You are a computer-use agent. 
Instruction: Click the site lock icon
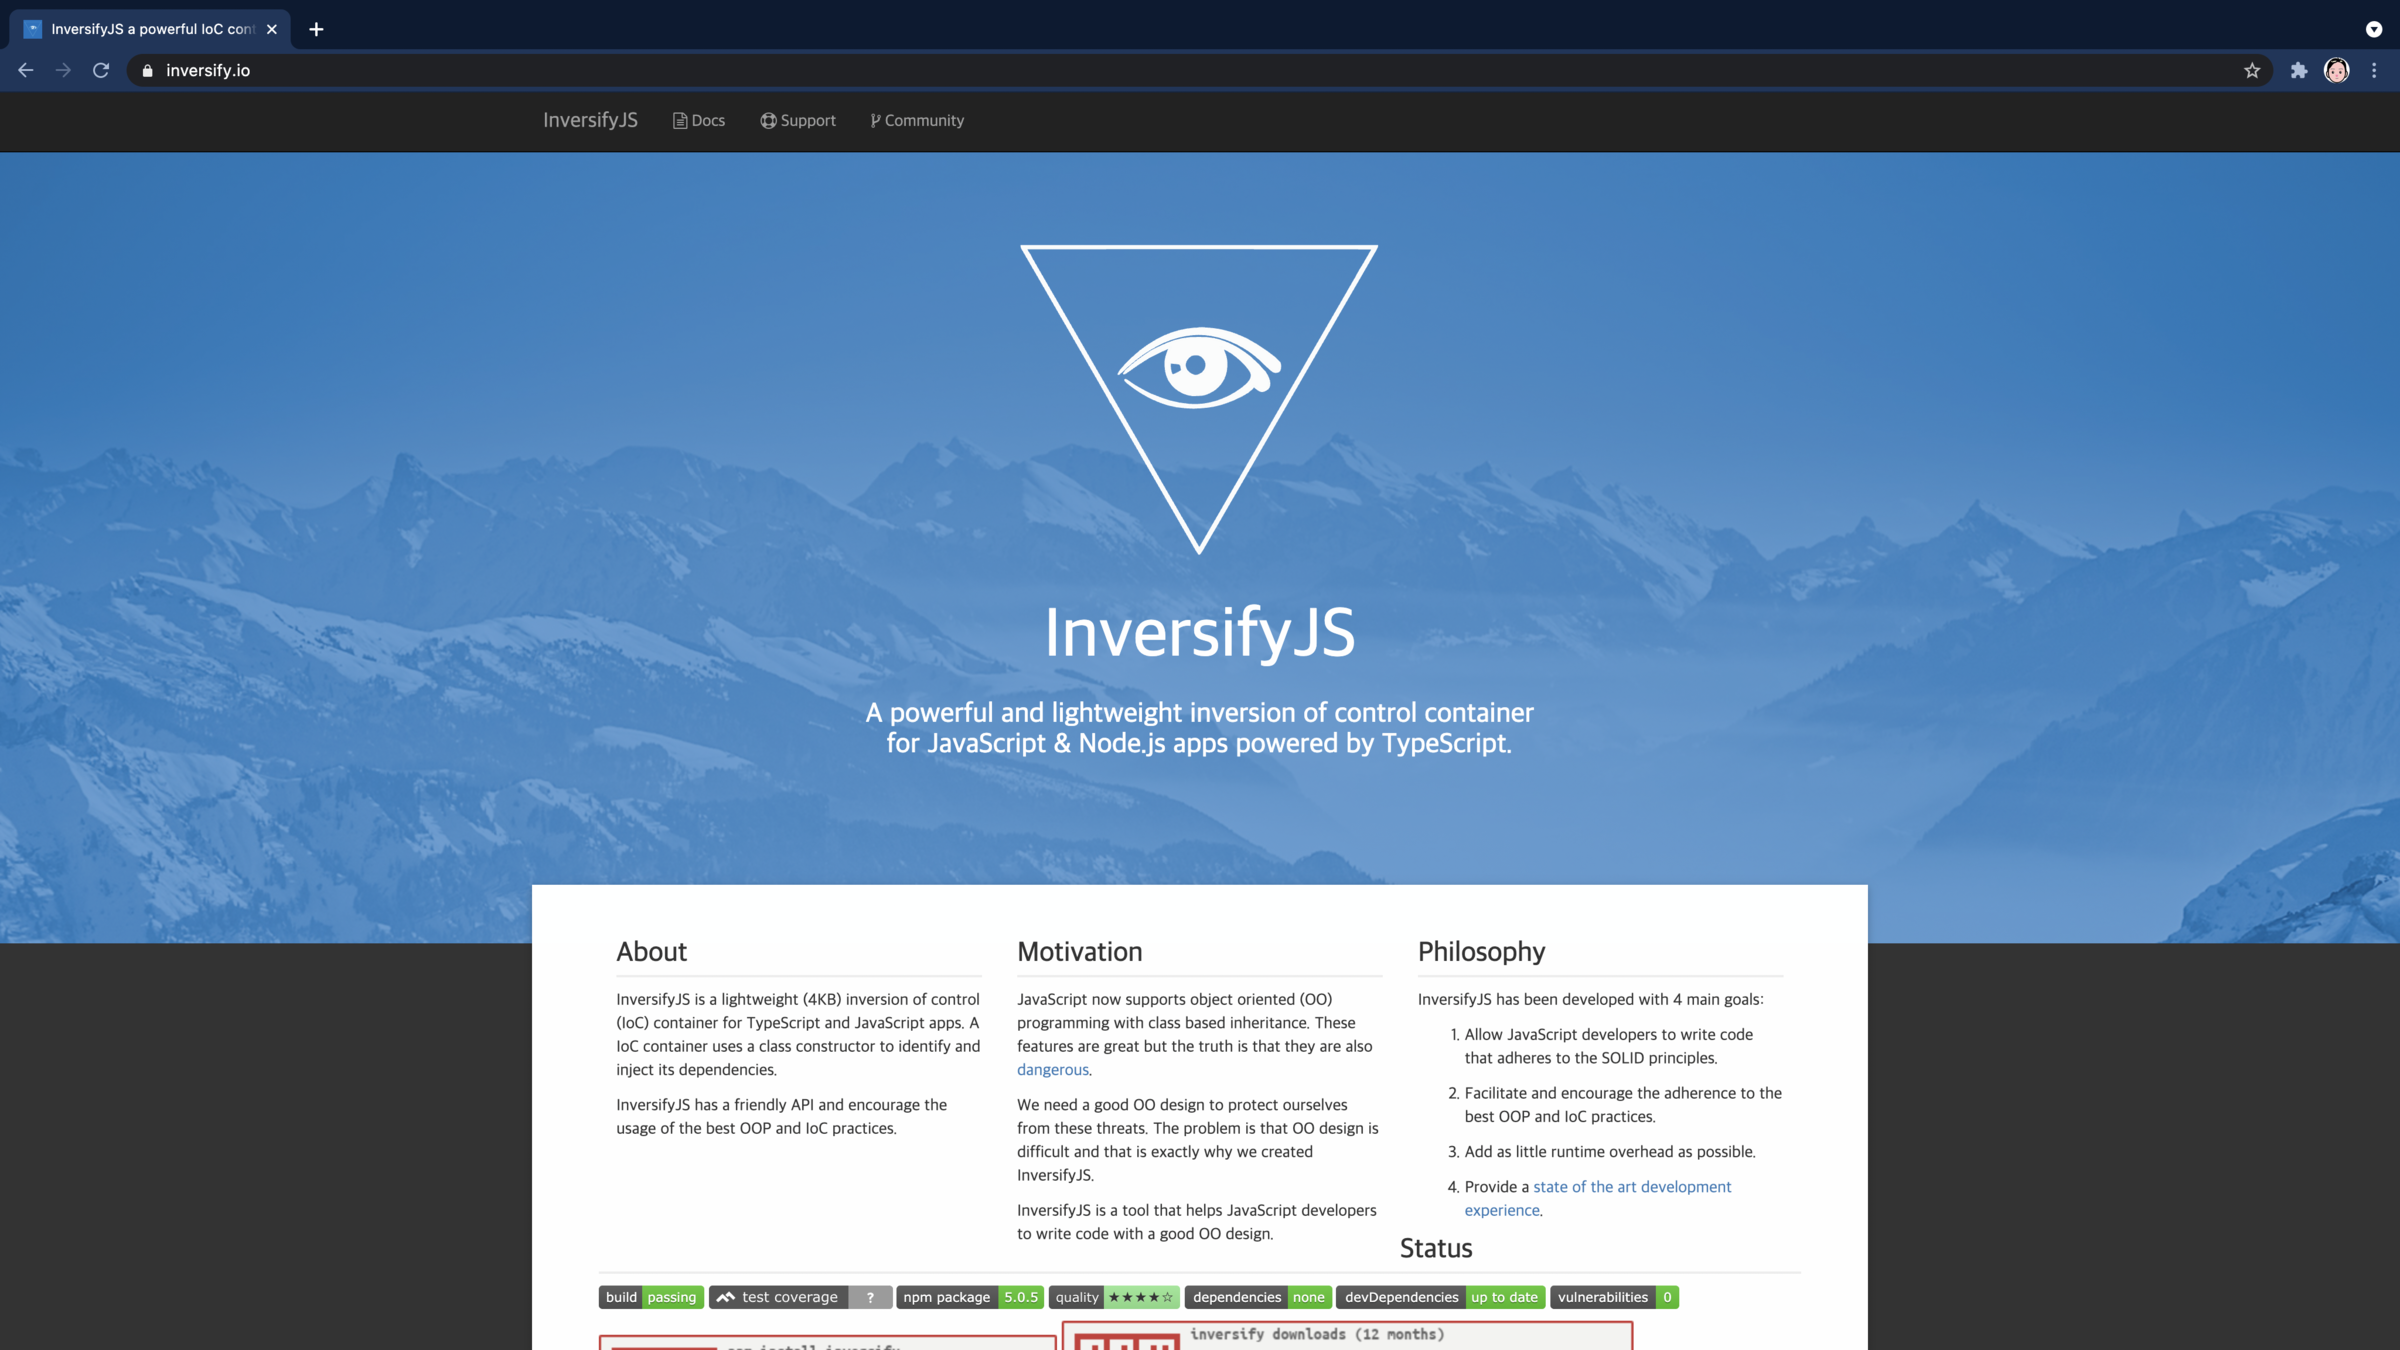148,70
